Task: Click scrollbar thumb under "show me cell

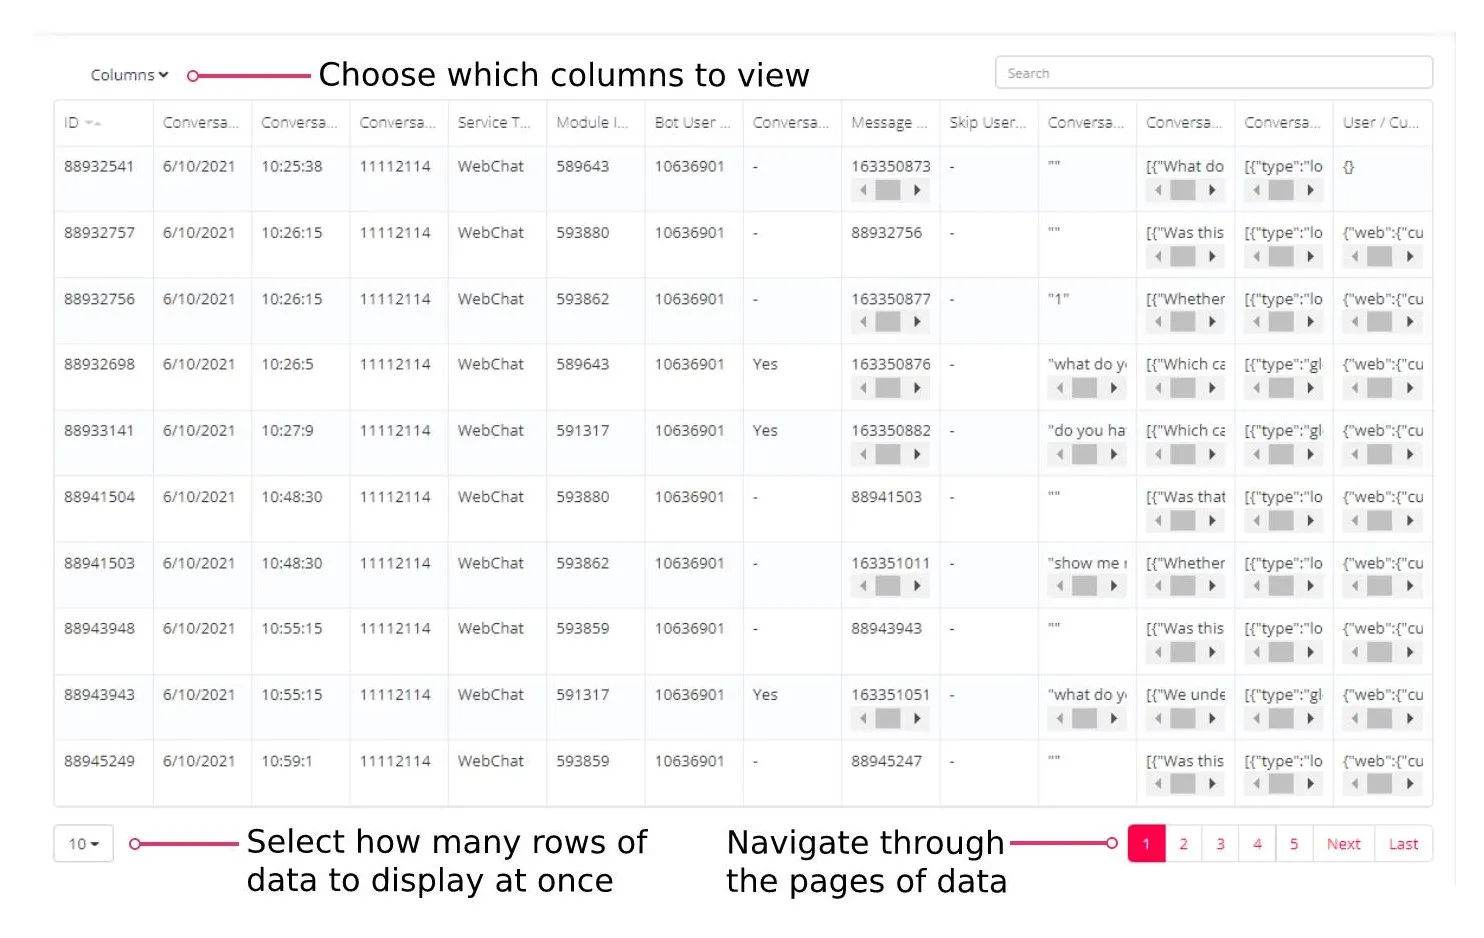Action: pyautogui.click(x=1085, y=586)
